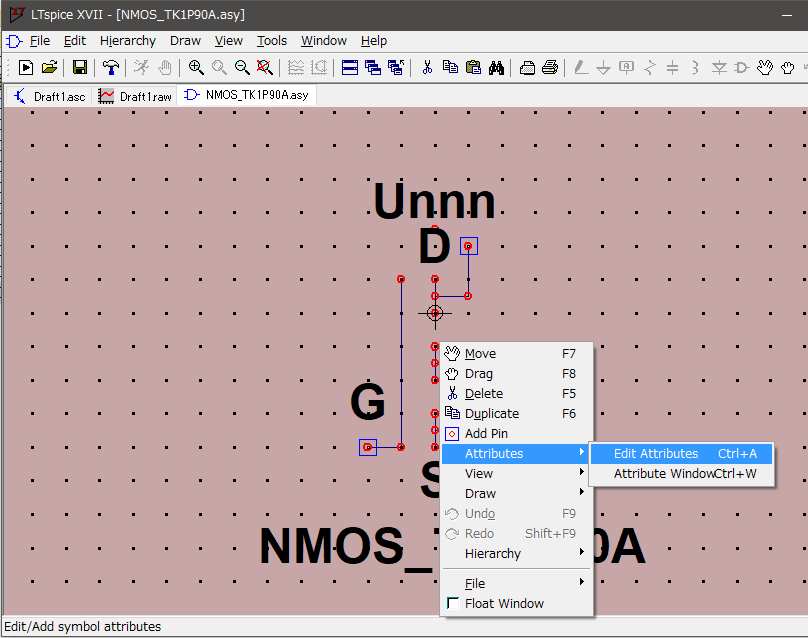808x638 pixels.
Task: Click the Draw Wire pencil icon
Action: click(581, 68)
